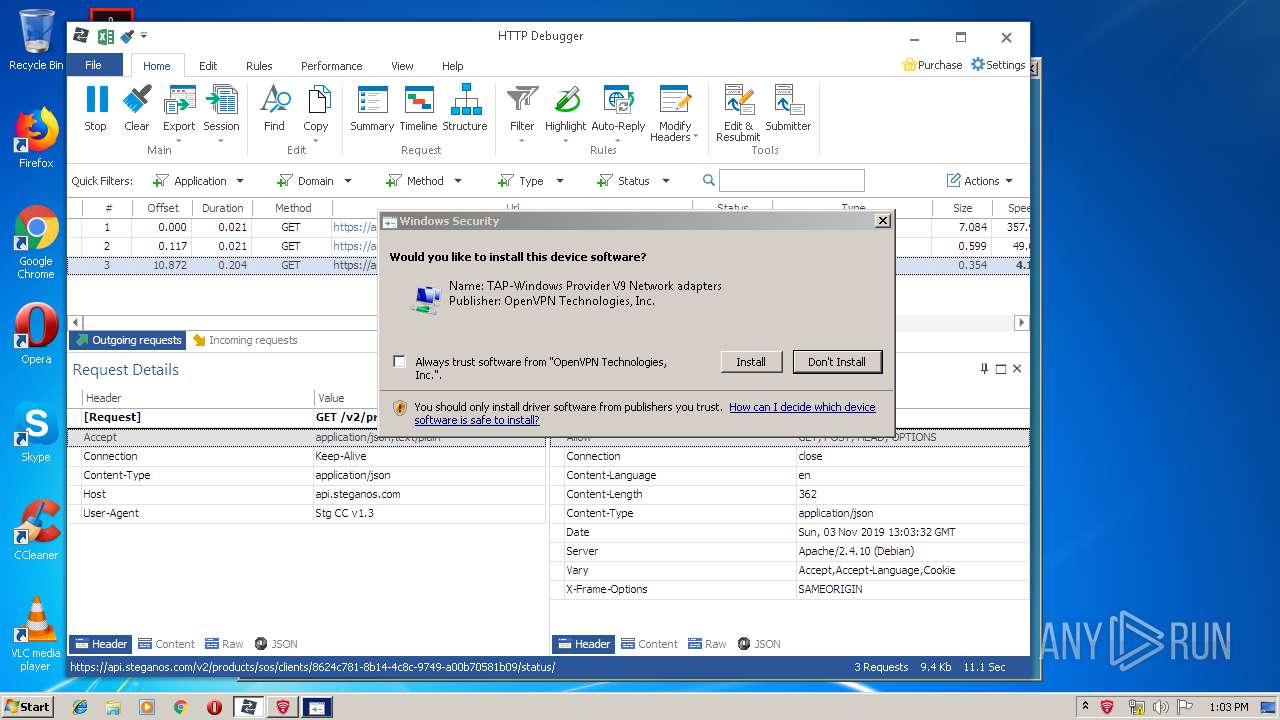Click Internet Explorer taskbar icon
This screenshot has height=720, width=1280.
click(80, 707)
